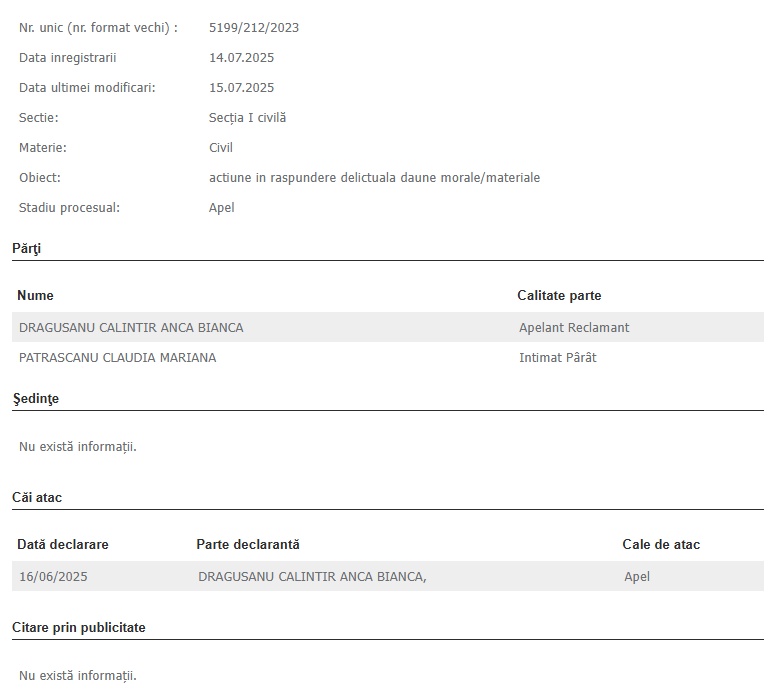The height and width of the screenshot is (684, 764).
Task: Click the Citare prin publicitate heading
Action: point(79,627)
